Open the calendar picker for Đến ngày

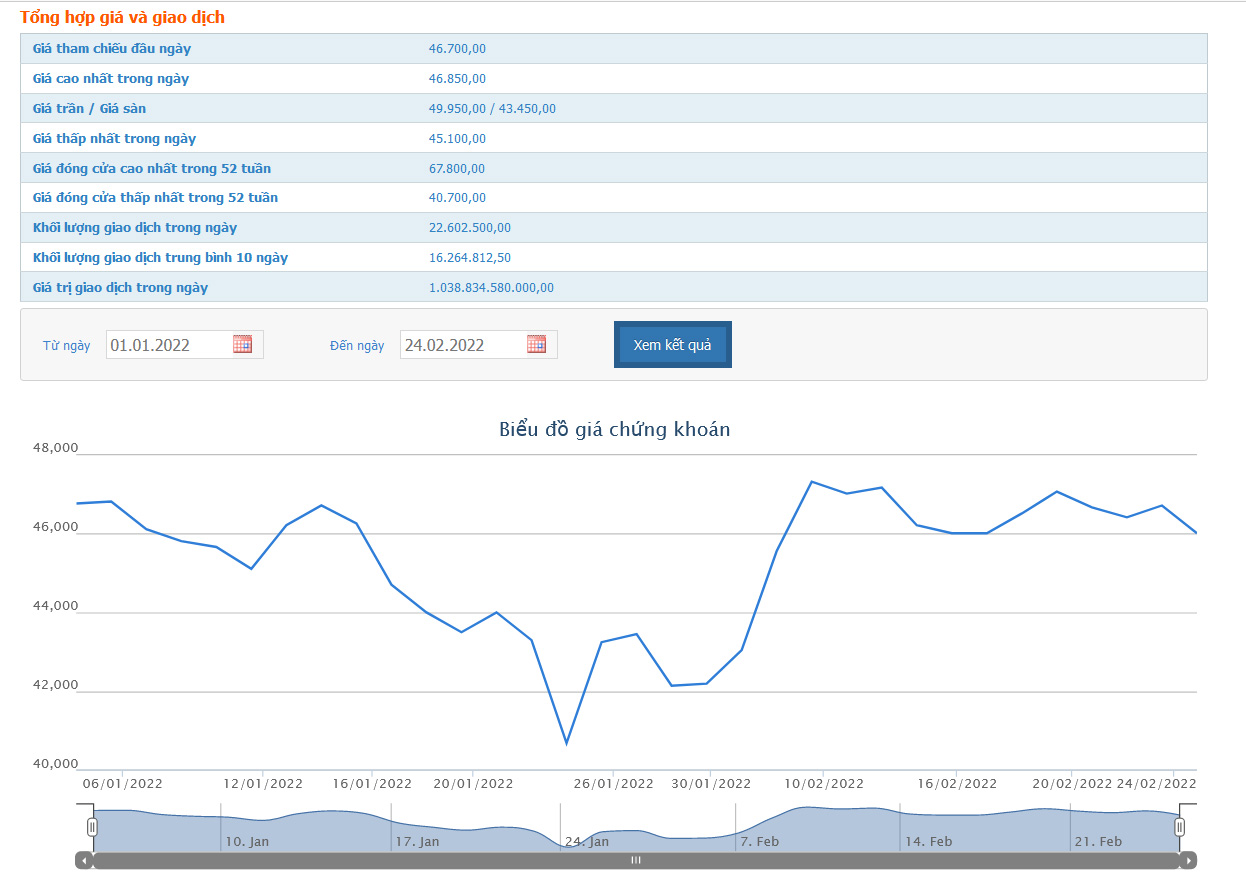click(536, 344)
